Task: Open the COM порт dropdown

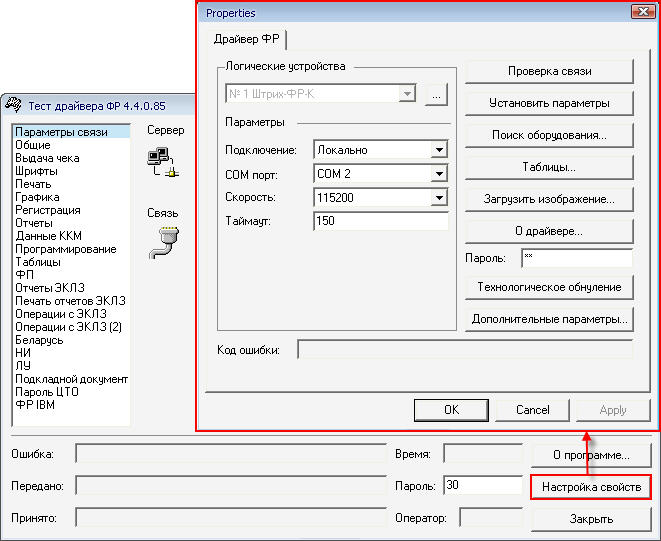Action: coord(438,174)
